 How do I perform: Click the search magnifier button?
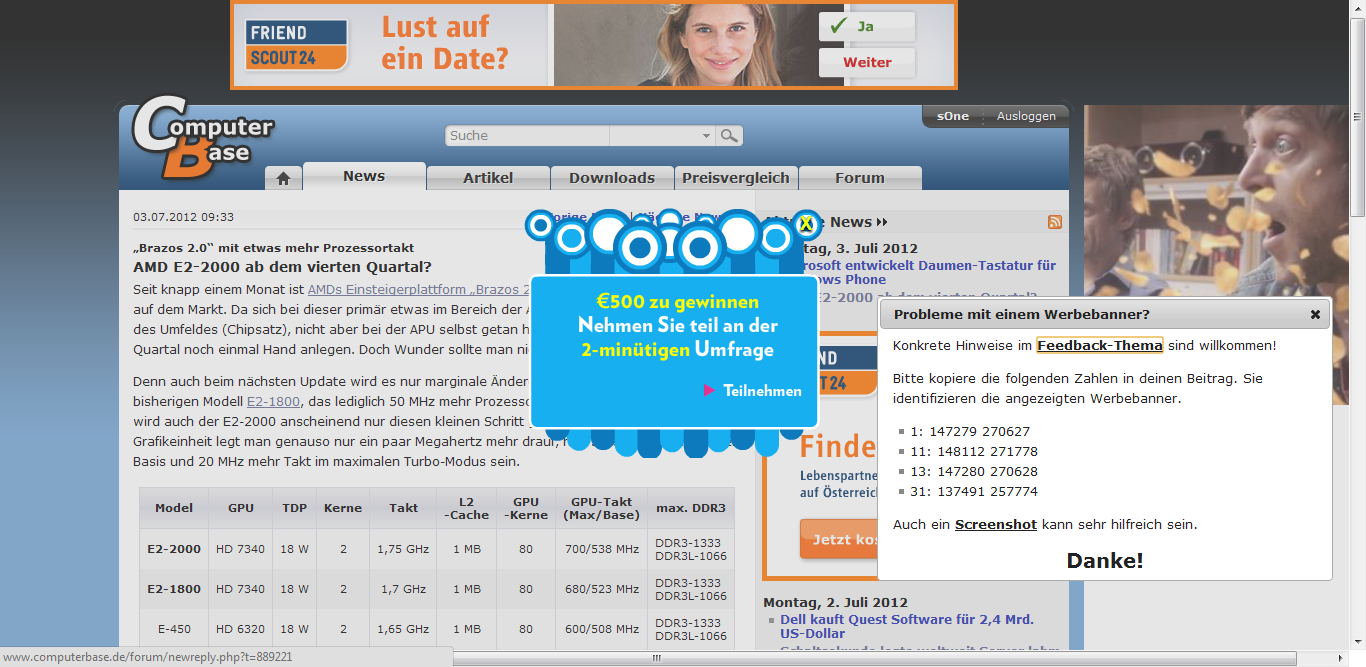coord(730,135)
